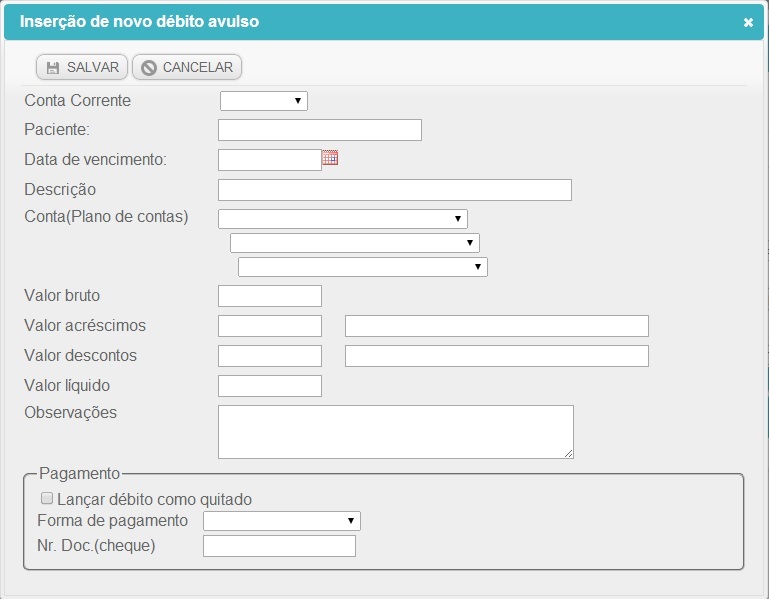769x599 pixels.
Task: Click inside the Observações text area
Action: (396, 432)
